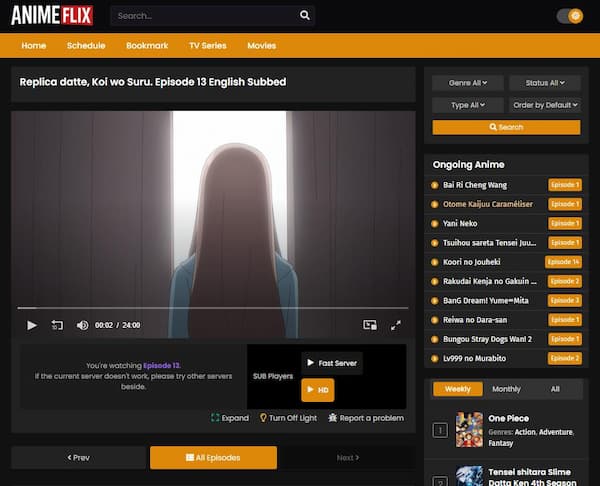Open the Type All dropdown
This screenshot has height=486, width=600.
click(468, 105)
